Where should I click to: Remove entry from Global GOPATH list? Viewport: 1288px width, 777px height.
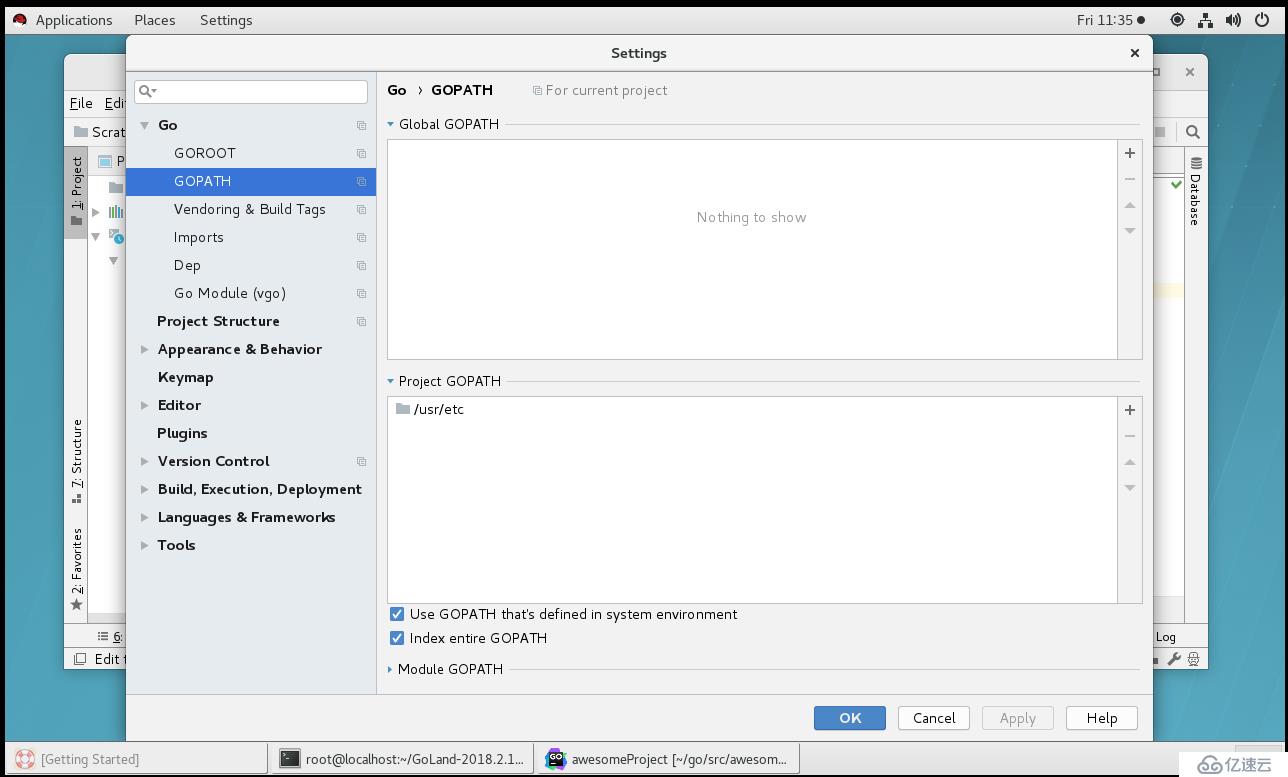tap(1129, 179)
